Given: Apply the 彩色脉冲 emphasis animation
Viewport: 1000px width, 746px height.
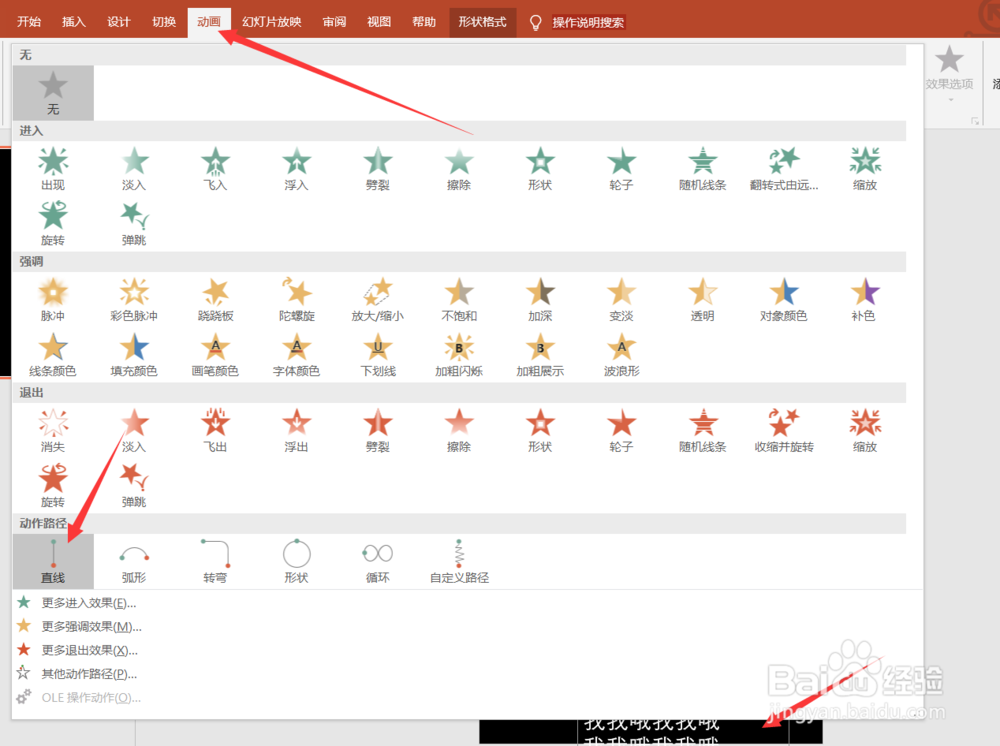Looking at the screenshot, I should click(134, 299).
